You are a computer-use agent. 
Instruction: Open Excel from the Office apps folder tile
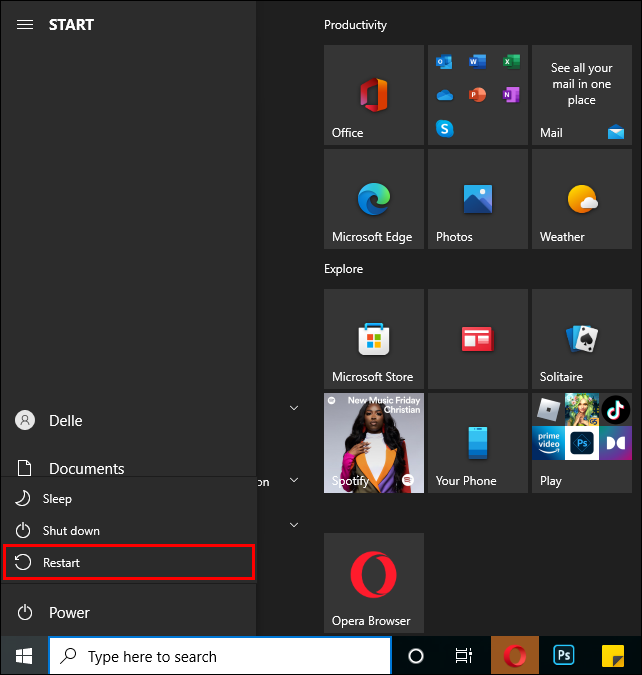coord(511,62)
